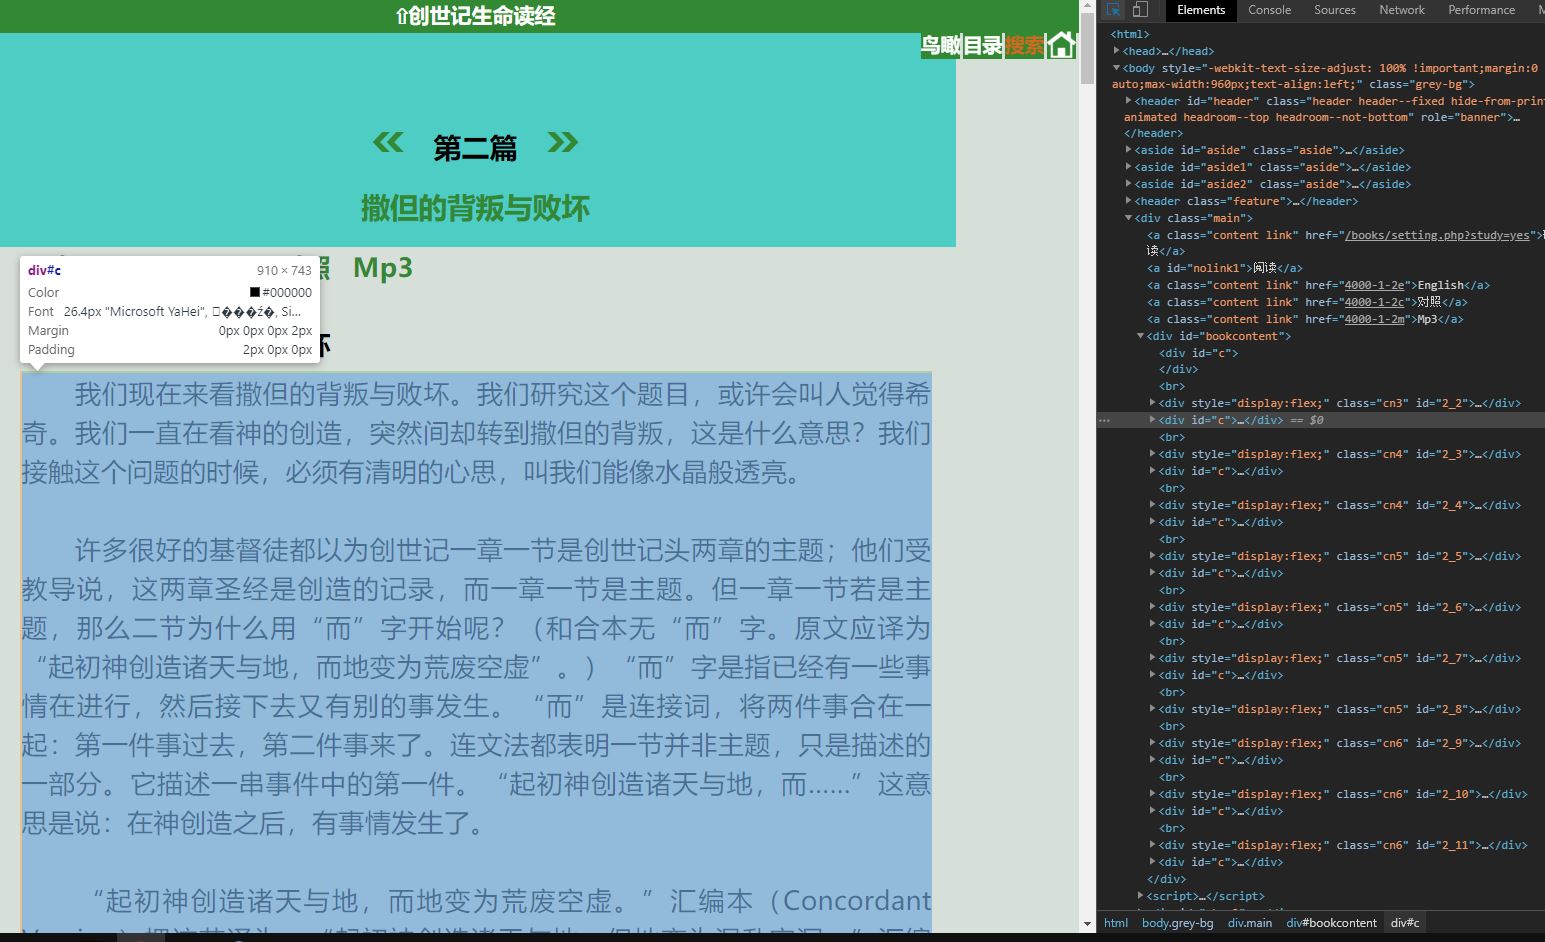Image resolution: width=1545 pixels, height=942 pixels.
Task: Select body.grey-bg in the breadcrumb bar
Action: click(x=1177, y=923)
